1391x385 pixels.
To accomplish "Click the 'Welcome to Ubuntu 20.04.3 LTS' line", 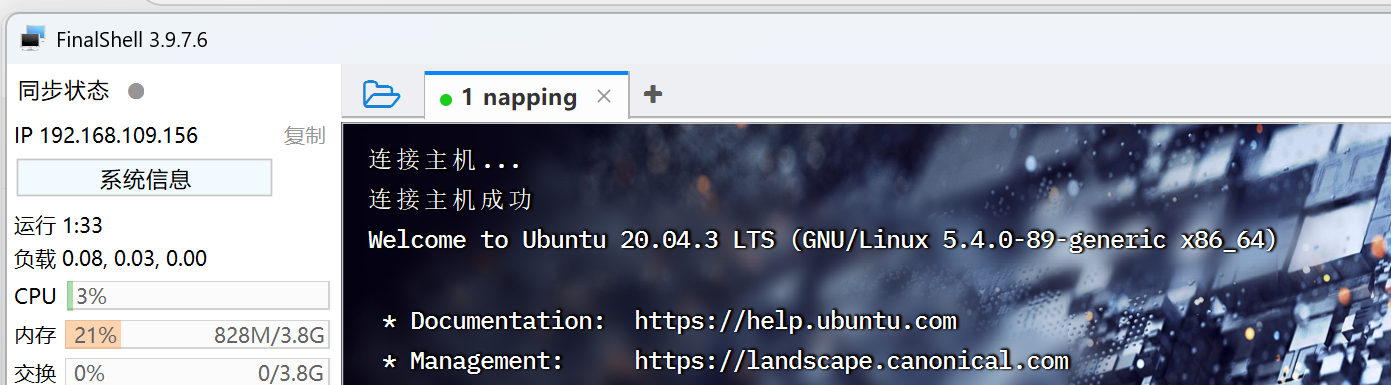I will (823, 240).
